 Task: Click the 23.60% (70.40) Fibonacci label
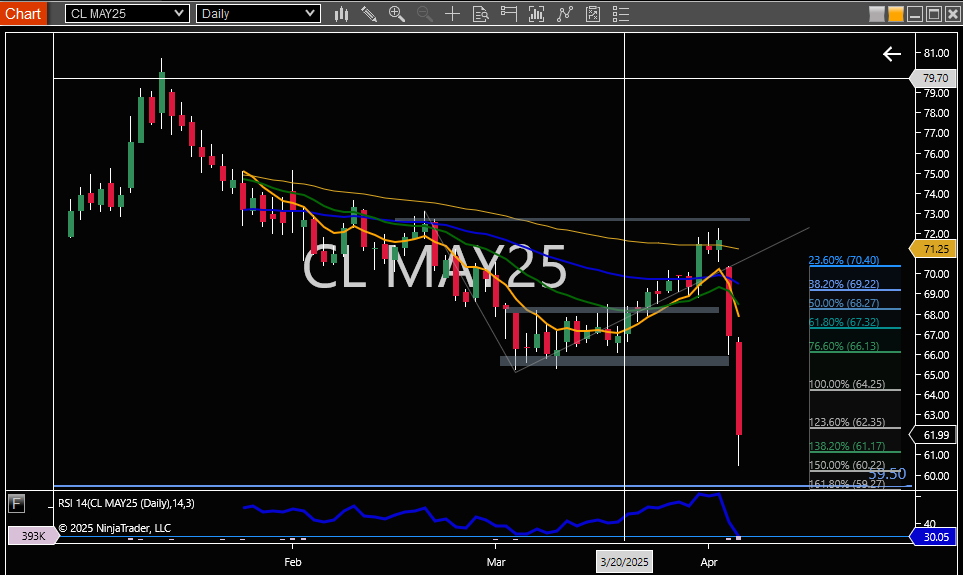pos(844,260)
